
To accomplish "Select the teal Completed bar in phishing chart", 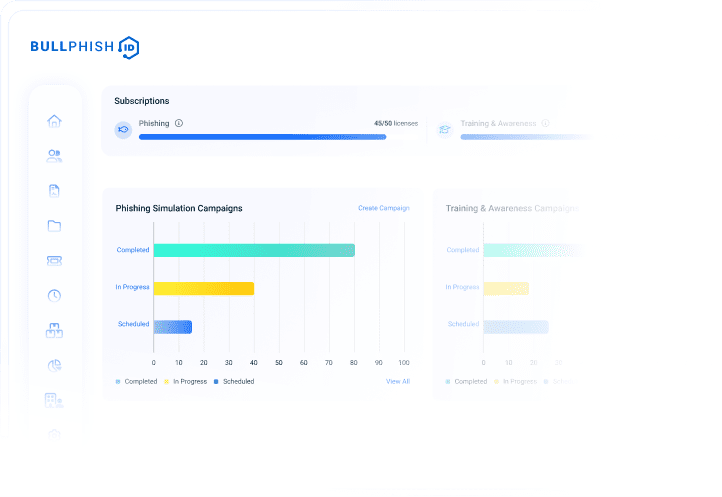I will [x=253, y=250].
